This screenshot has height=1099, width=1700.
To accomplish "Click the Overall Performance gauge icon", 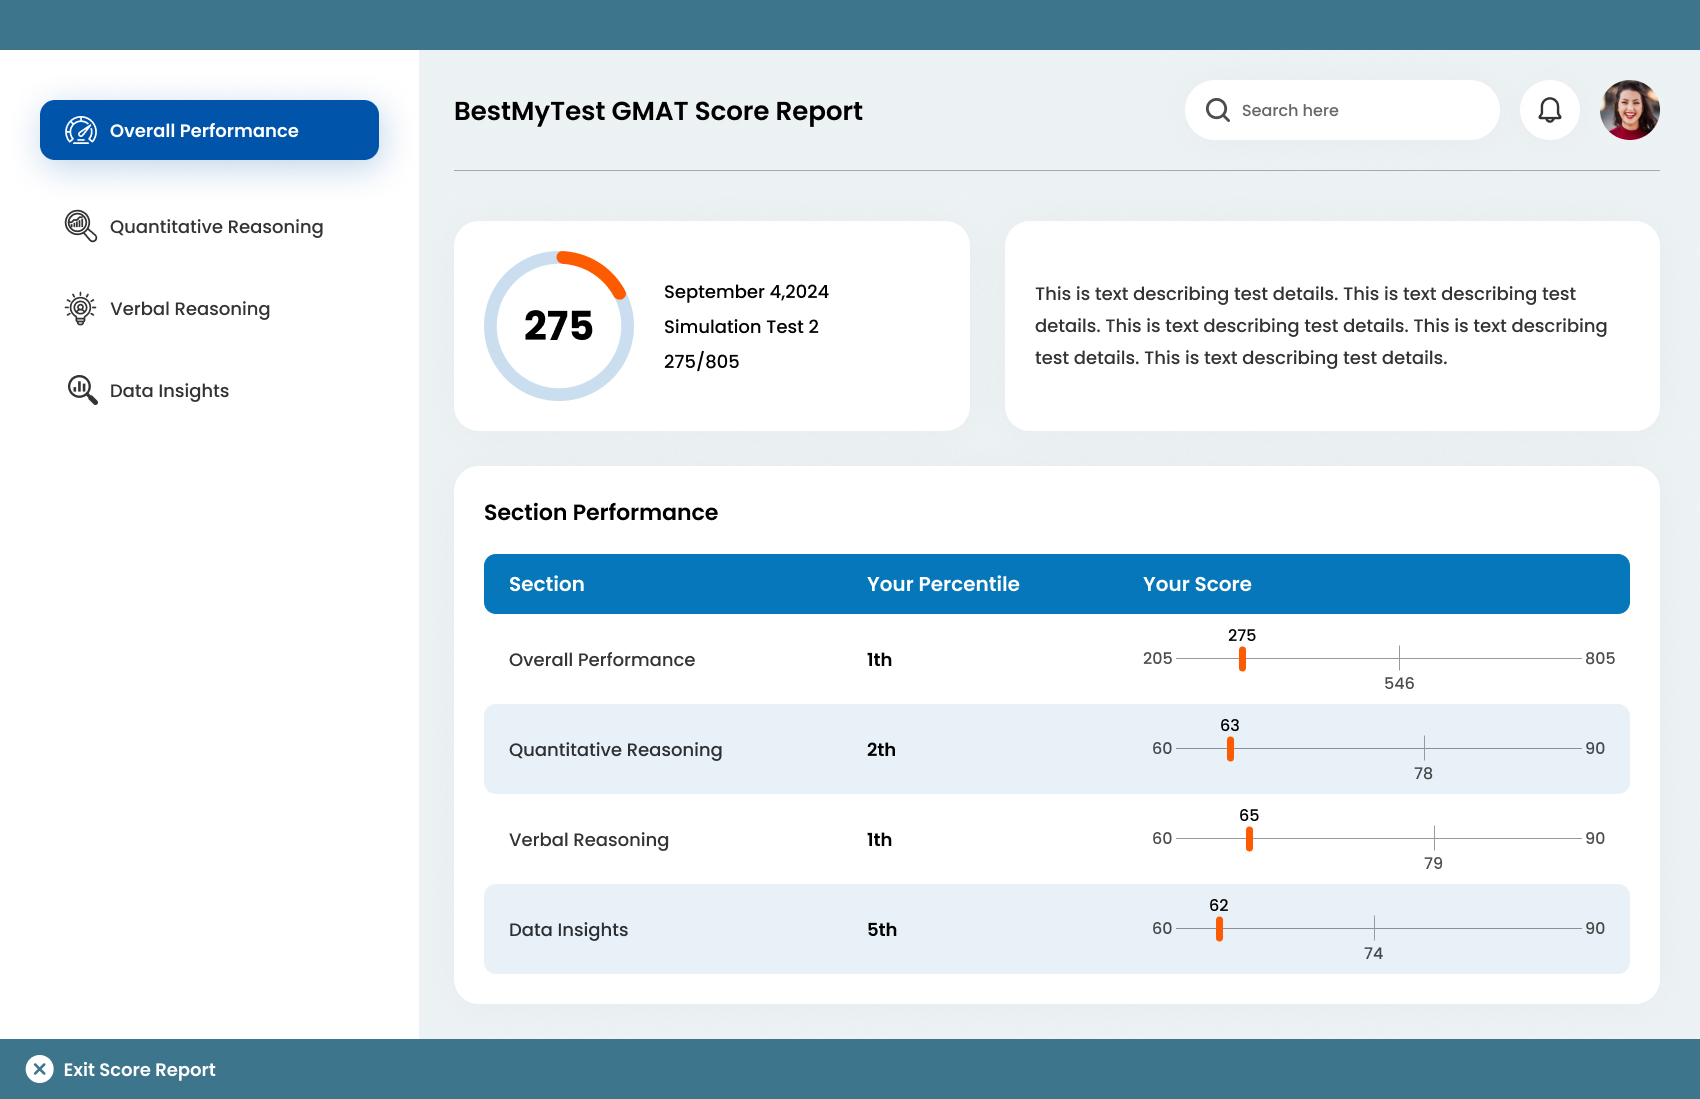I will (81, 130).
